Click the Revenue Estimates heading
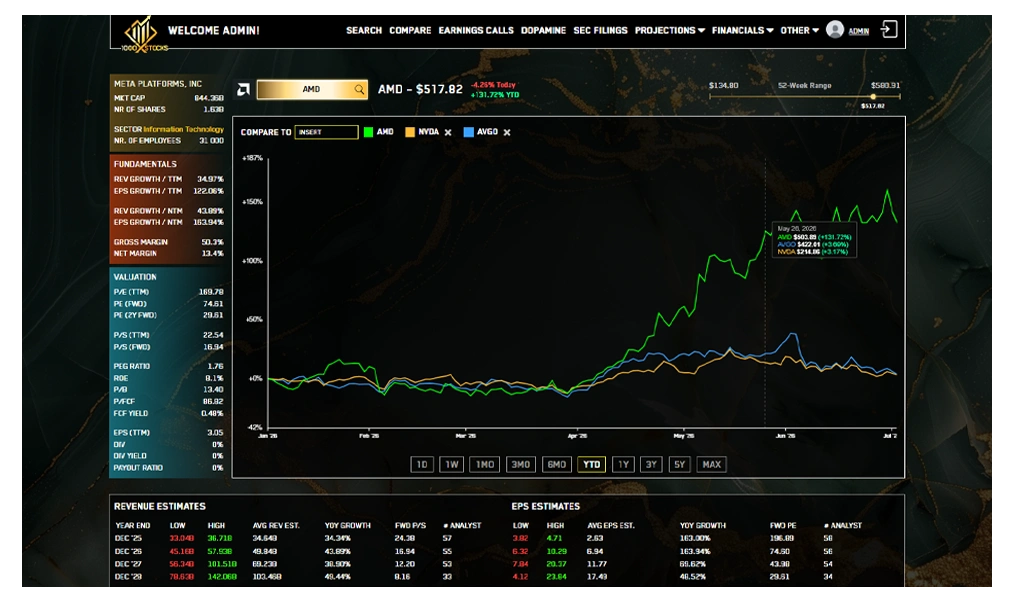This screenshot has width=1012, height=600. (x=160, y=506)
